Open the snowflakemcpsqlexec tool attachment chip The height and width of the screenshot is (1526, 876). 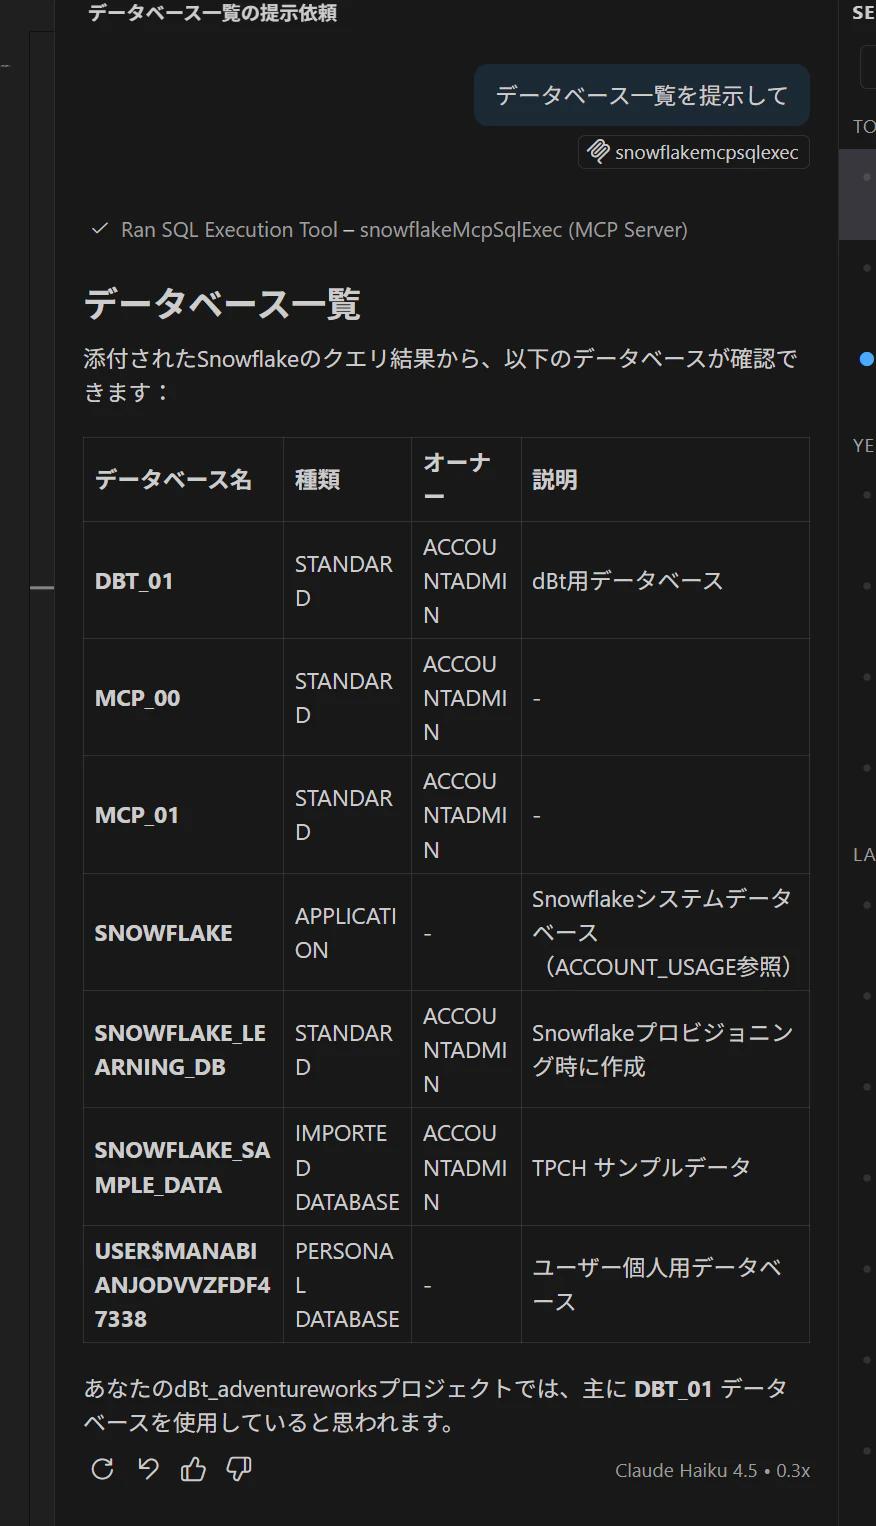[693, 152]
